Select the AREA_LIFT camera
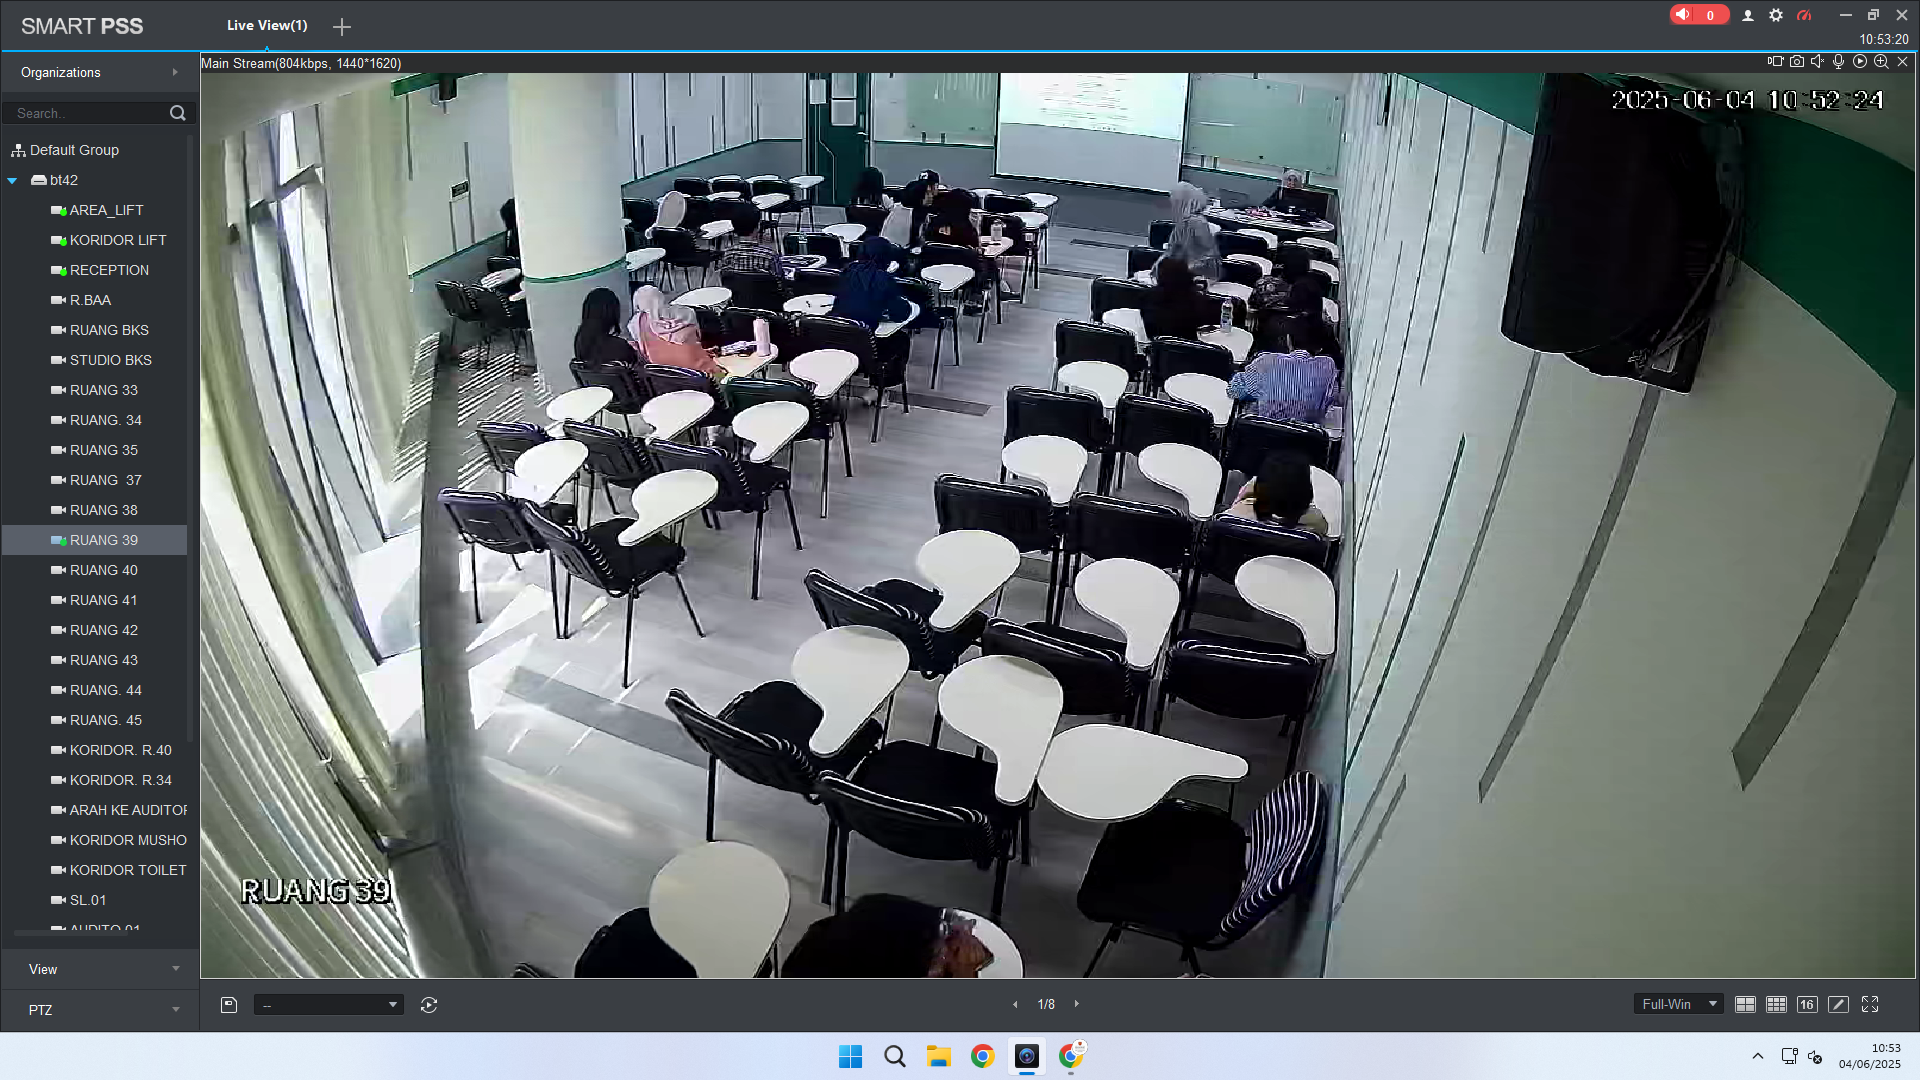Image resolution: width=1920 pixels, height=1080 pixels. [x=106, y=210]
